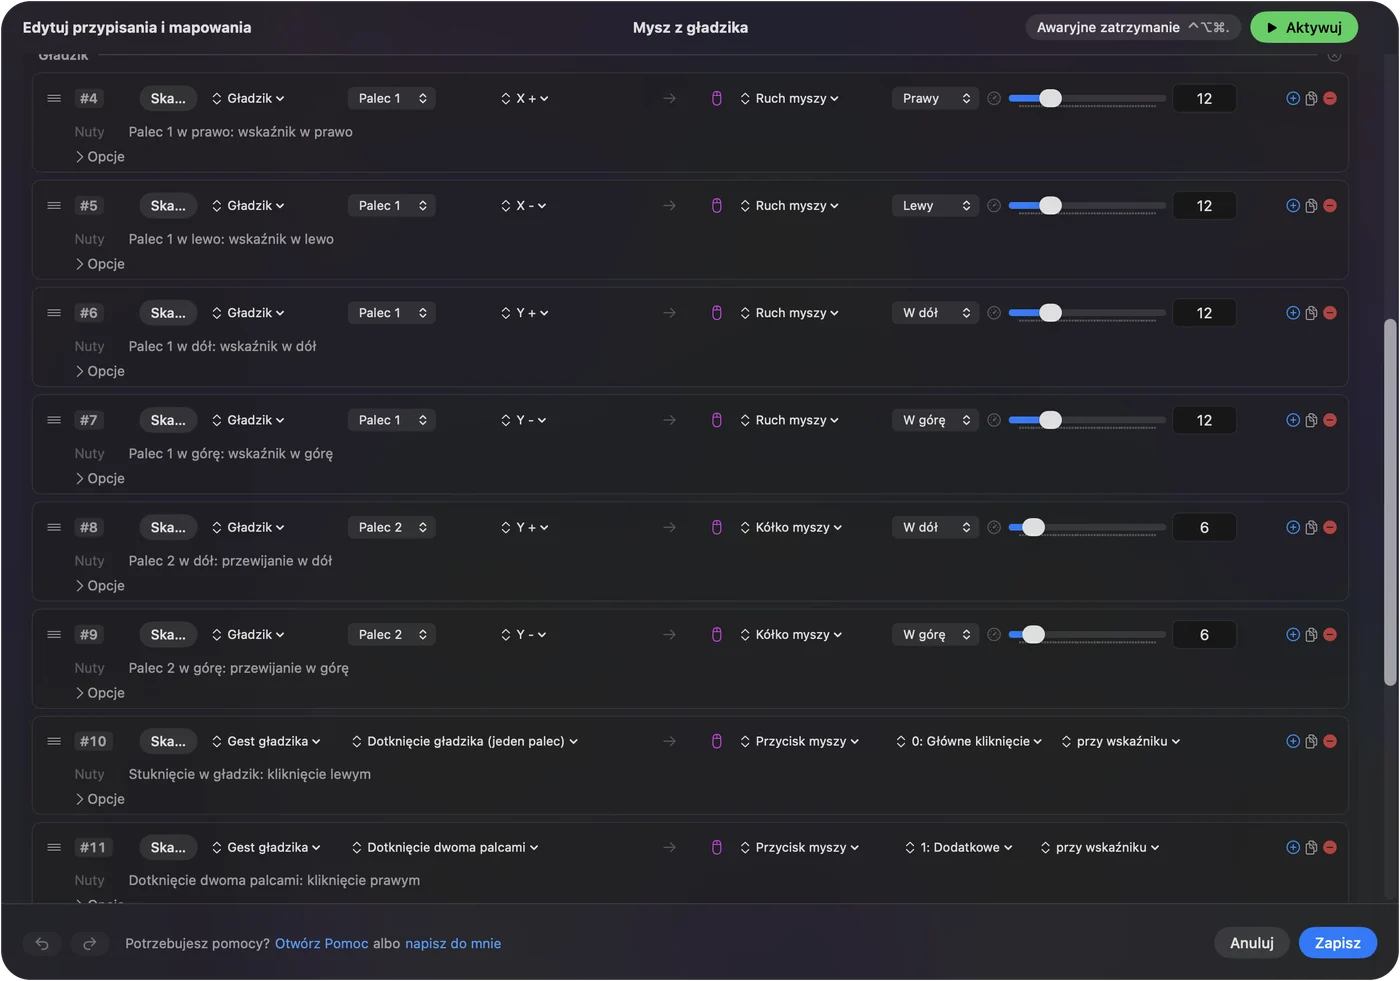Open W górę direction selector in row #7
1400x981 pixels.
(935, 420)
